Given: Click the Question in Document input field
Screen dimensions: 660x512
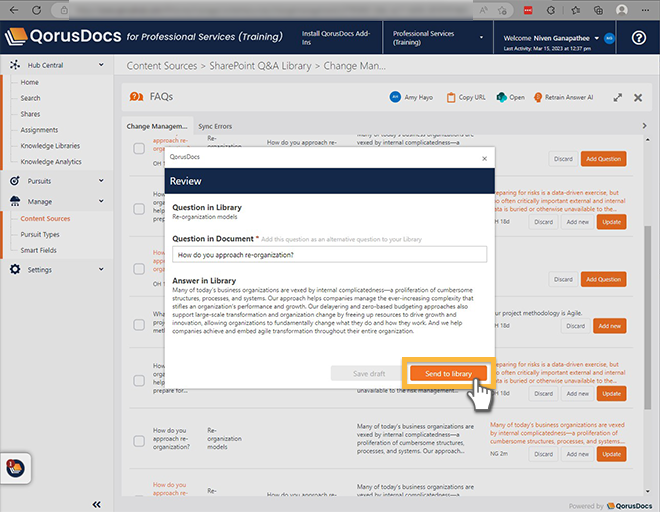Looking at the screenshot, I should pos(330,254).
